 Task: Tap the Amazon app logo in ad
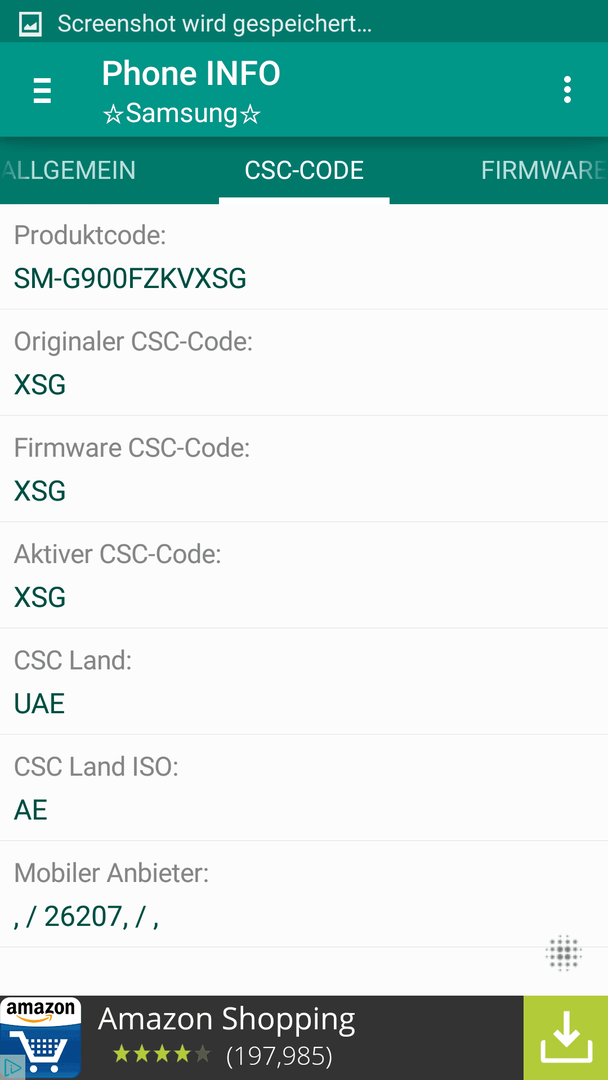click(41, 1037)
